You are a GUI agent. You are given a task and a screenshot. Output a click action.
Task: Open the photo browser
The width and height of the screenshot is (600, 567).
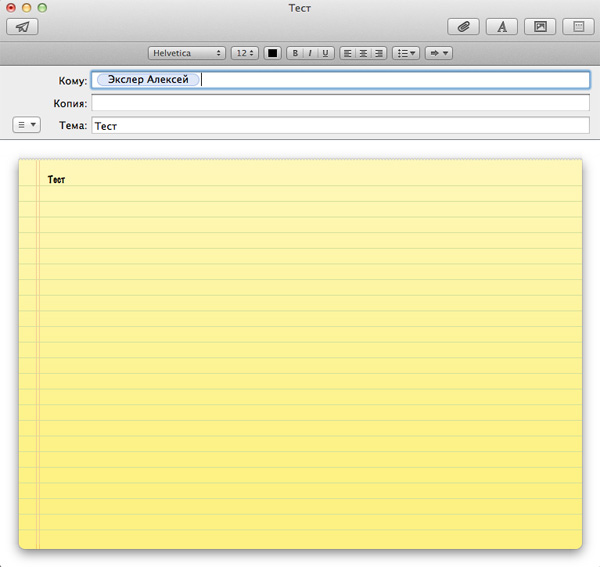pyautogui.click(x=539, y=27)
